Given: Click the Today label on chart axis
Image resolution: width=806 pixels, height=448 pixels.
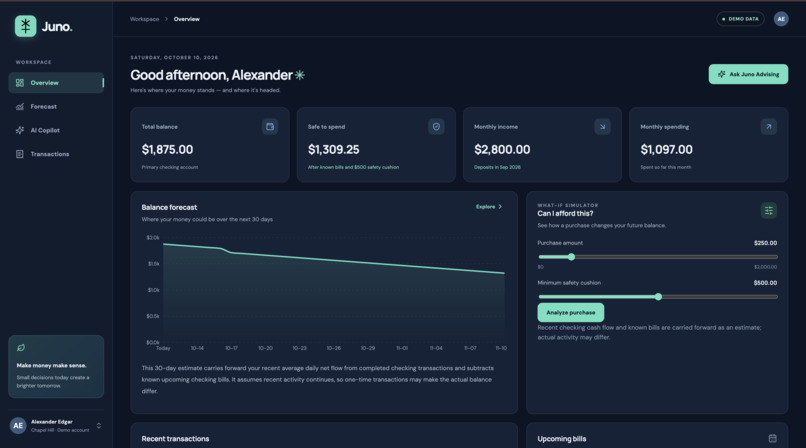Looking at the screenshot, I should tap(163, 348).
